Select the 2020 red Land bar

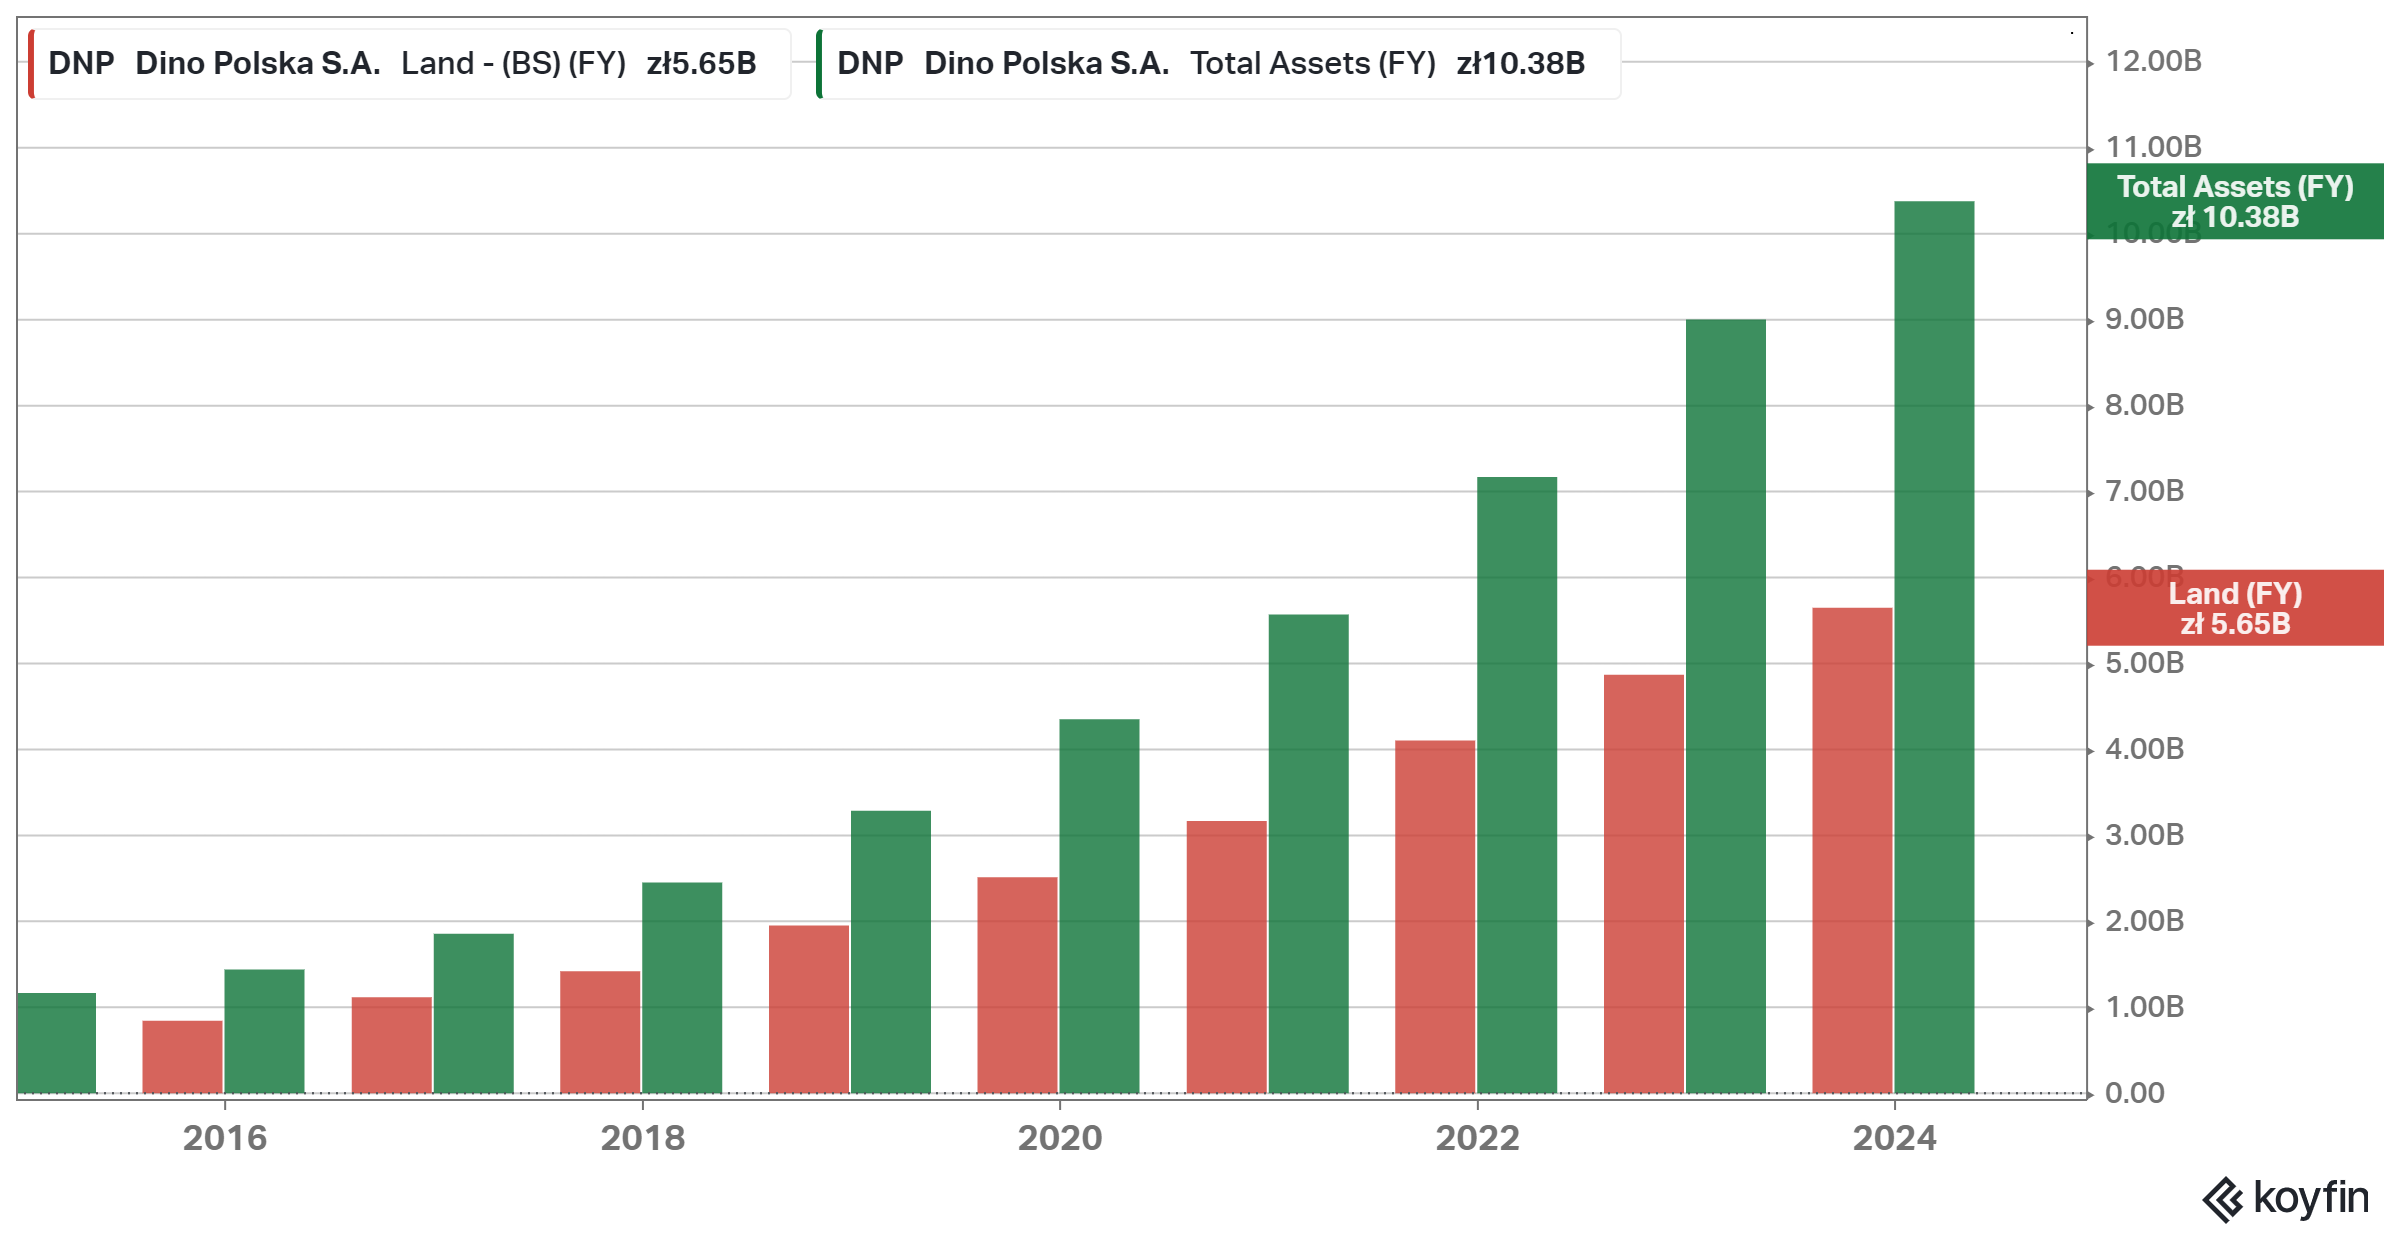[1017, 985]
